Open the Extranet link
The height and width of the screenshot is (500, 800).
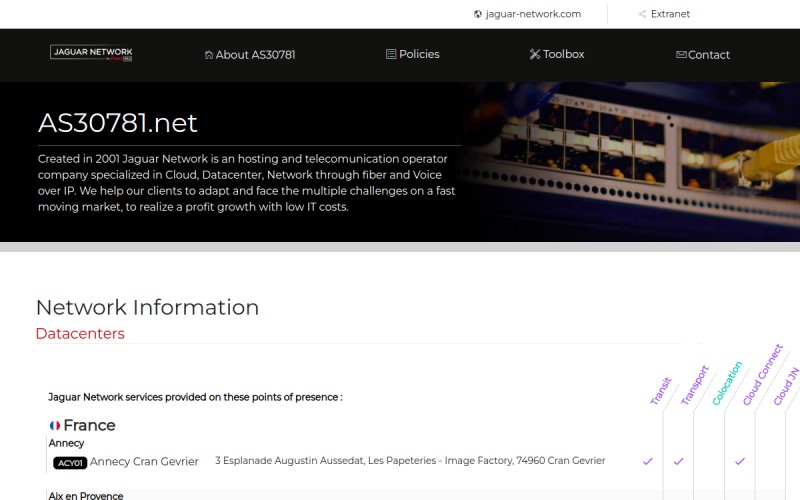[670, 14]
